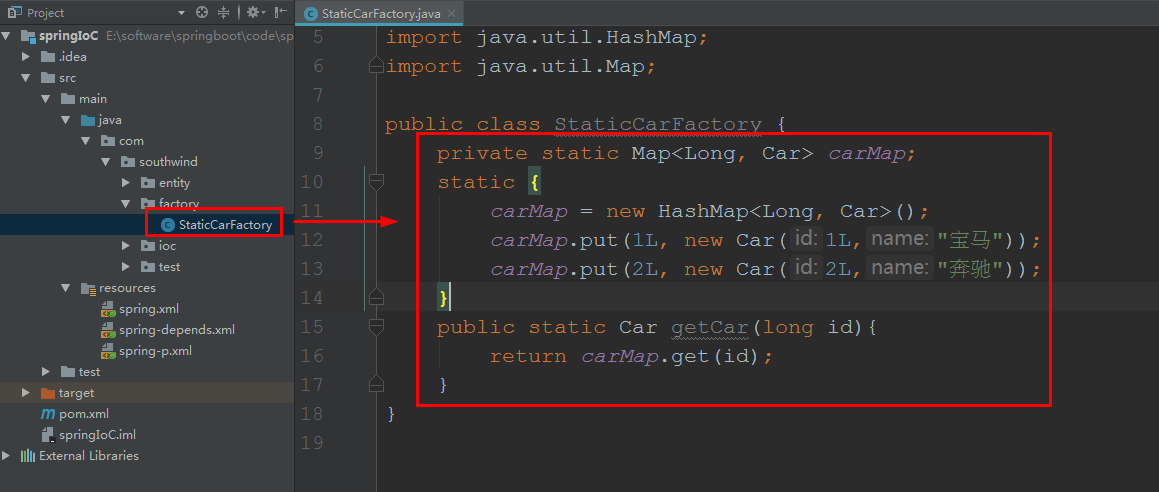Select the target folder
The width and height of the screenshot is (1159, 492).
tap(76, 393)
